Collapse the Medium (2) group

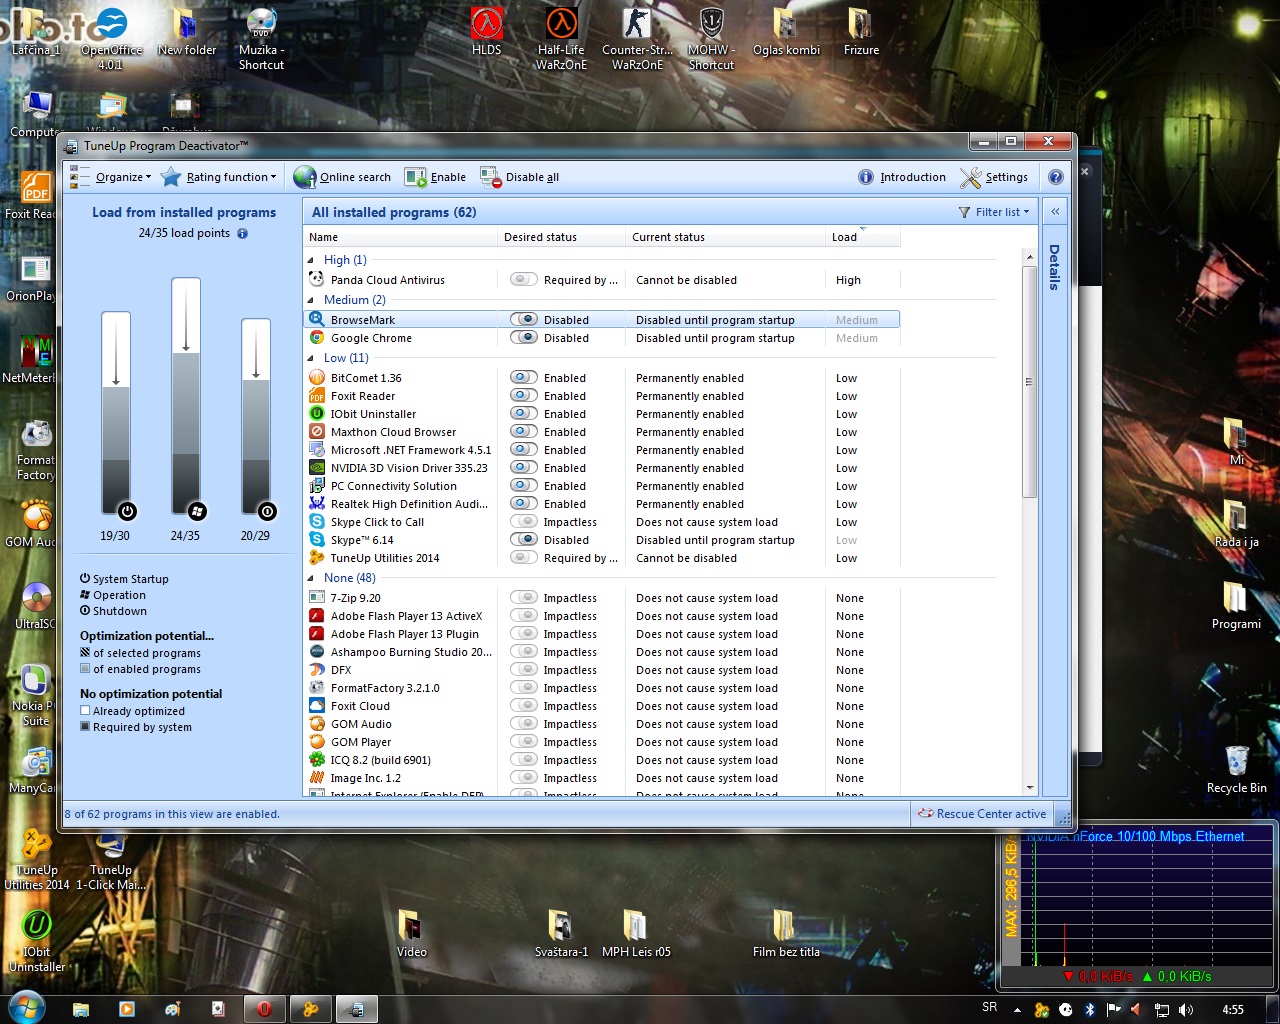tap(310, 300)
